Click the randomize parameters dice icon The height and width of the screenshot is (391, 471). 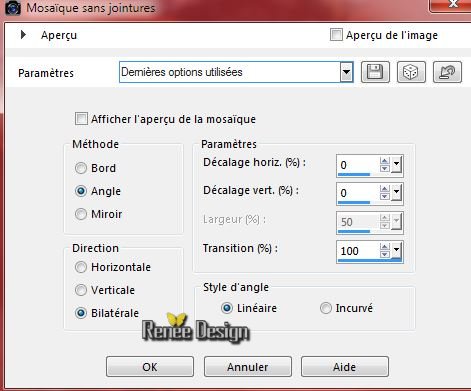click(x=411, y=72)
